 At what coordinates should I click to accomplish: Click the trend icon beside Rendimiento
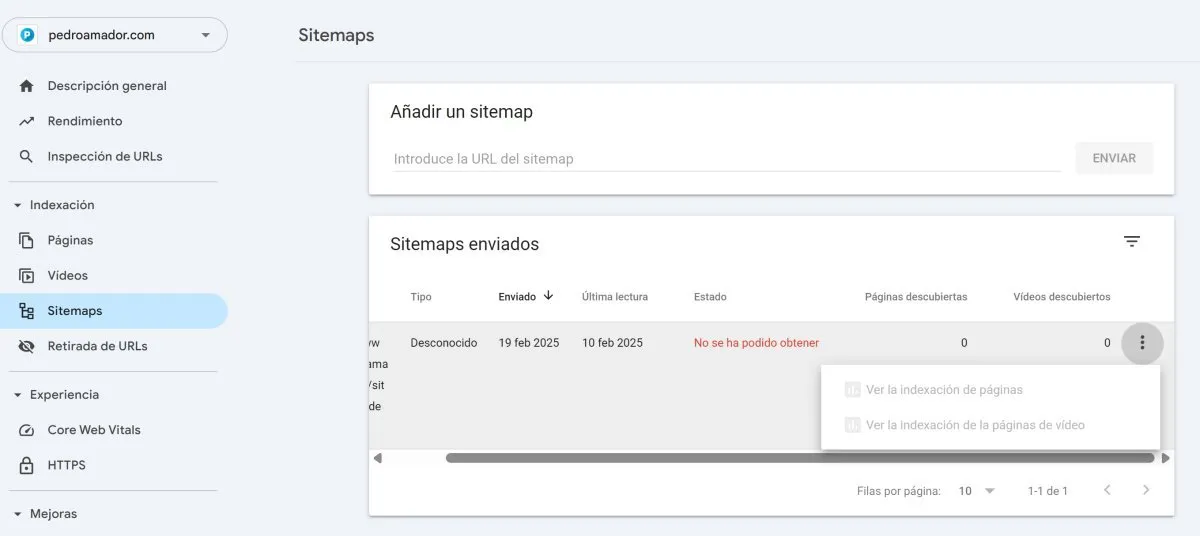(27, 121)
